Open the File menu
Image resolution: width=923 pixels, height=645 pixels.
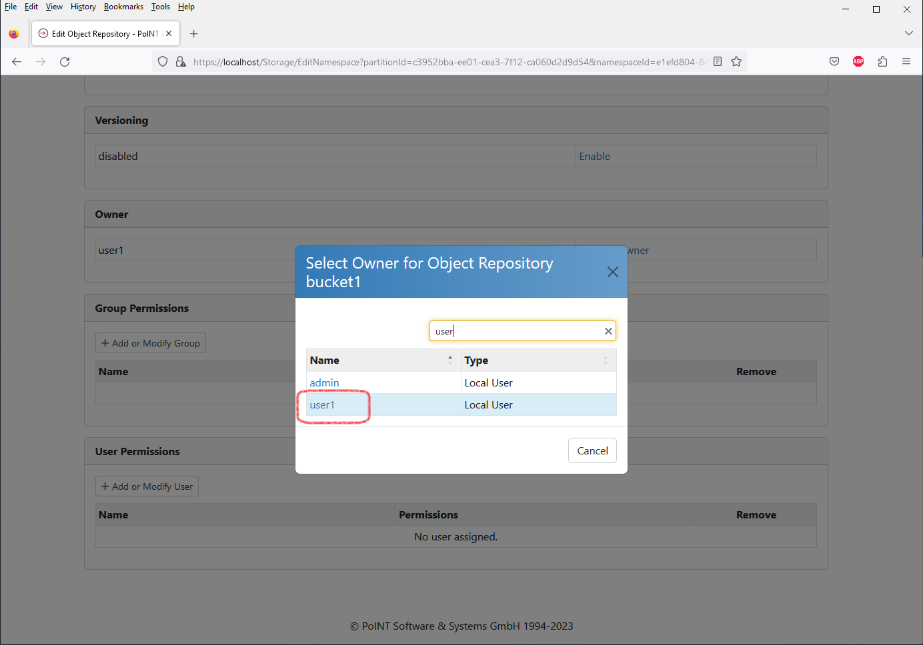pos(11,7)
